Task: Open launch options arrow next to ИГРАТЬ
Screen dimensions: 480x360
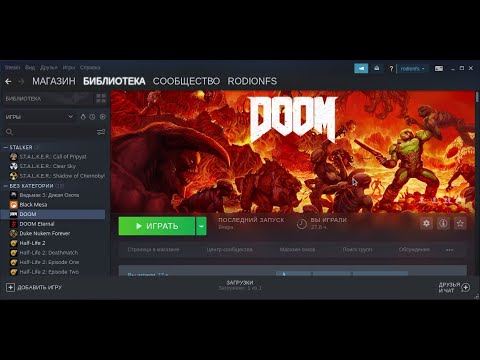Action: pos(201,226)
